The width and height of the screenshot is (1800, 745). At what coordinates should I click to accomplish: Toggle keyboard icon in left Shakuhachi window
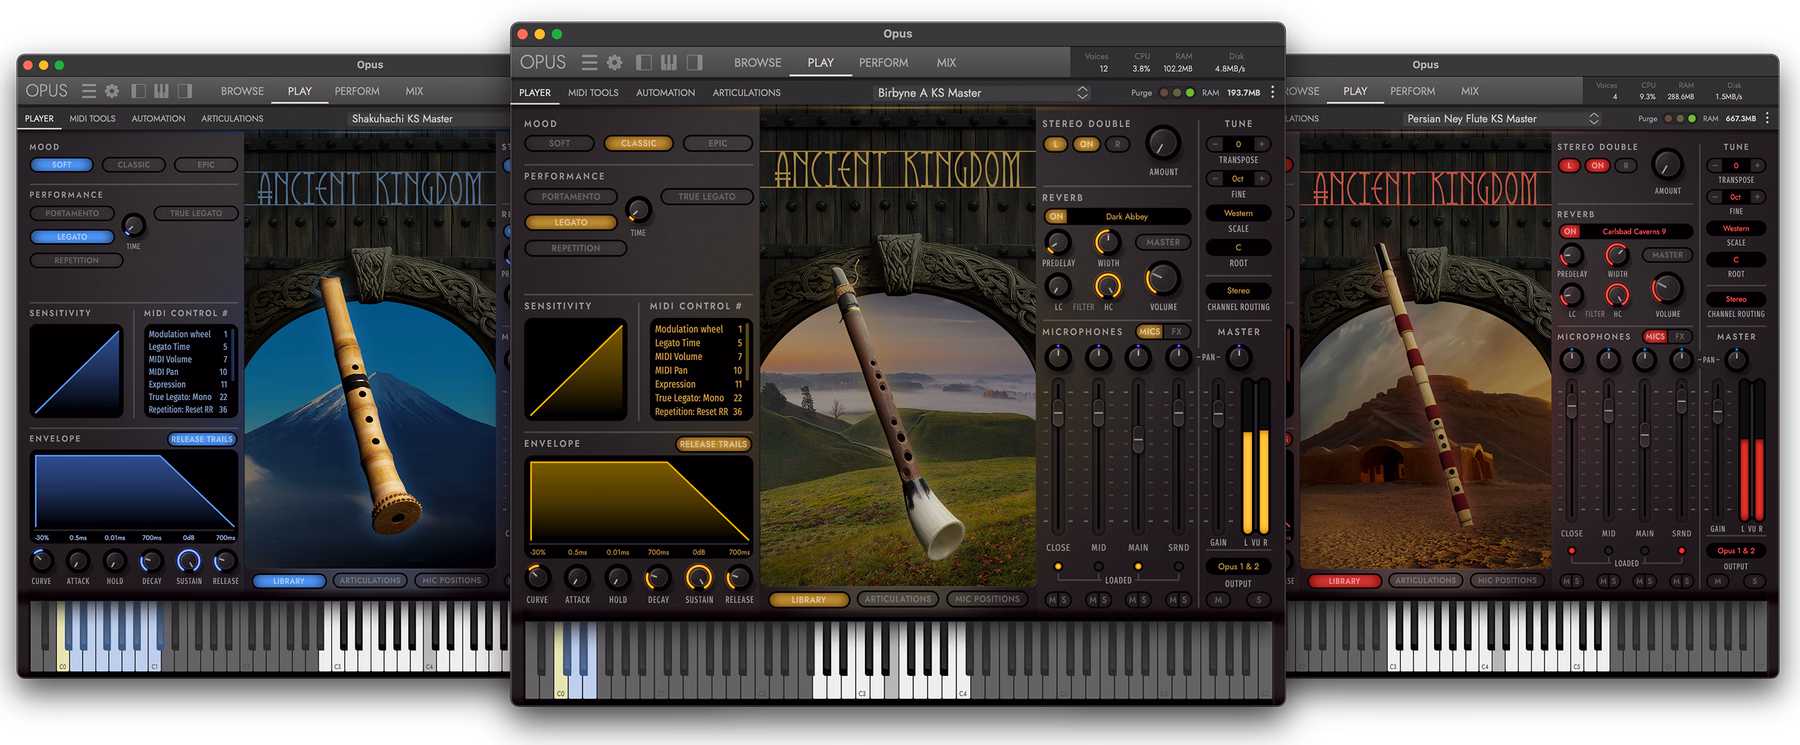(x=161, y=91)
